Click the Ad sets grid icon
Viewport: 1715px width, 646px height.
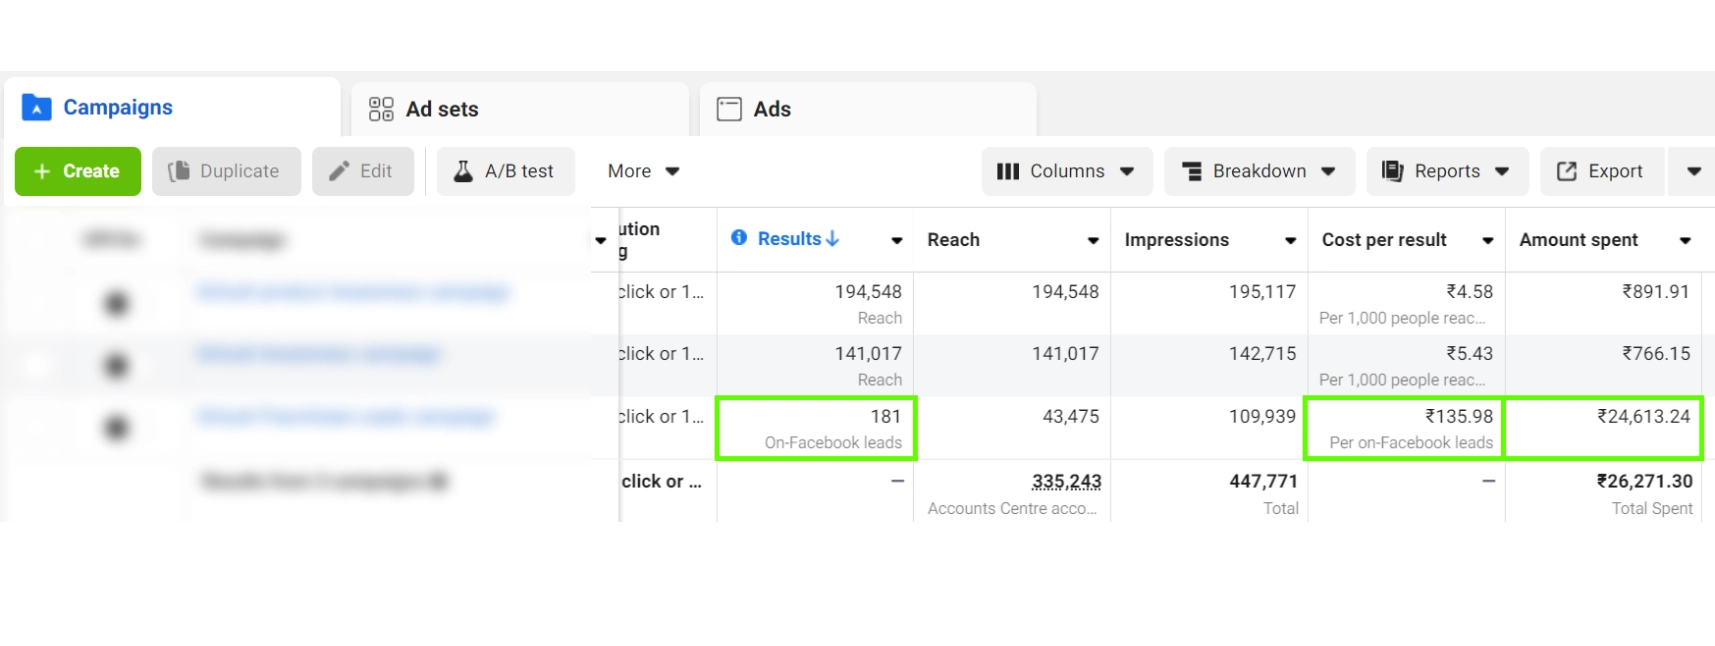click(x=381, y=109)
